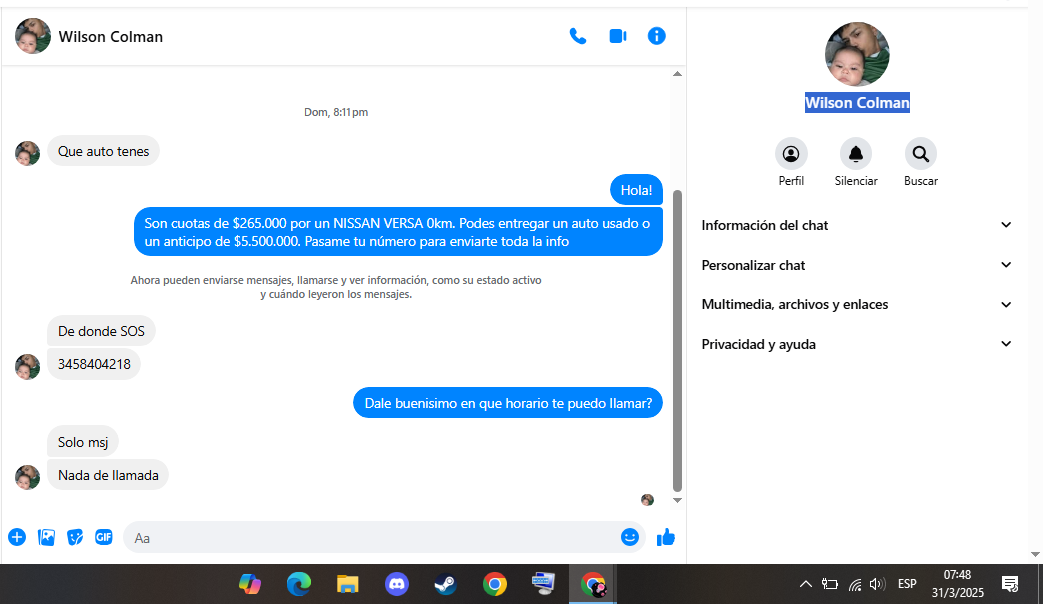
Task: Search the conversation with Buscar
Action: 920,154
